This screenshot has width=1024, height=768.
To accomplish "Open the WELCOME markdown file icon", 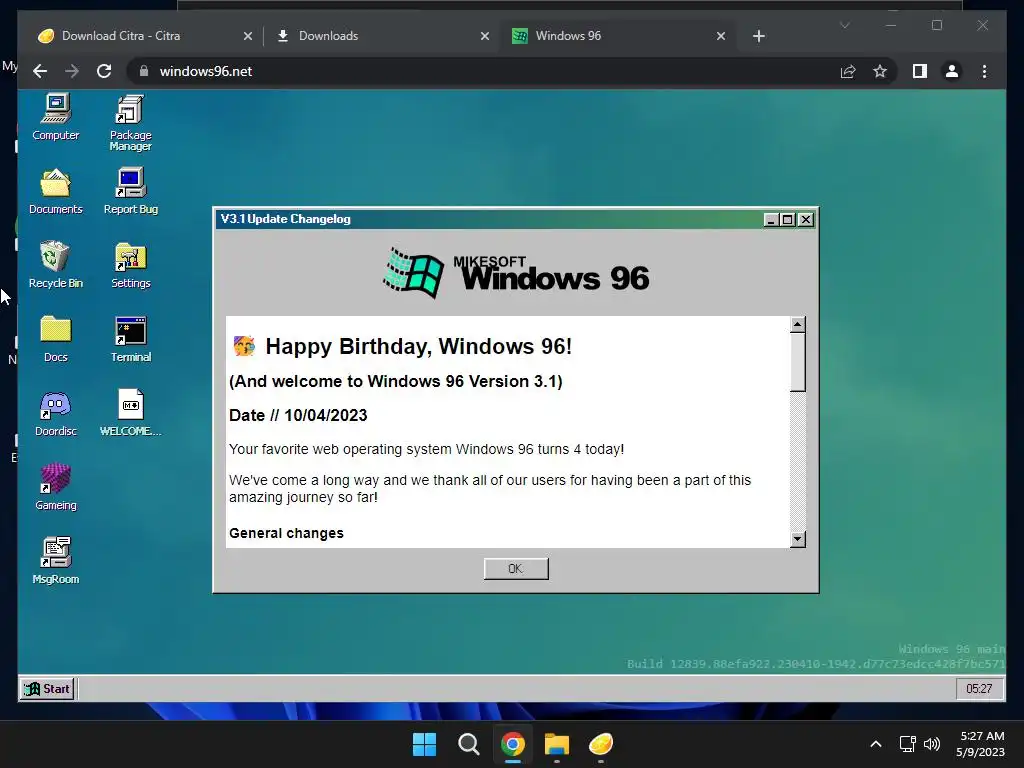I will pos(131,413).
